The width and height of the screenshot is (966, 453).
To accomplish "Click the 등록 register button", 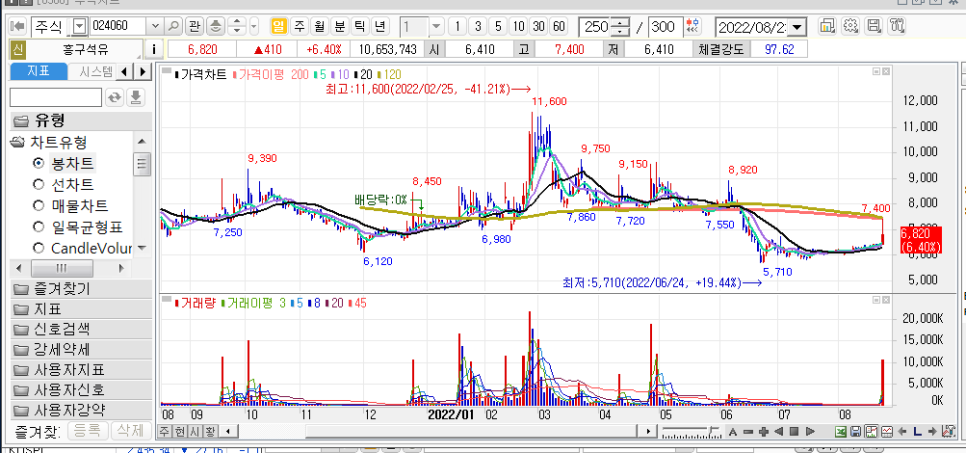I will [x=87, y=430].
